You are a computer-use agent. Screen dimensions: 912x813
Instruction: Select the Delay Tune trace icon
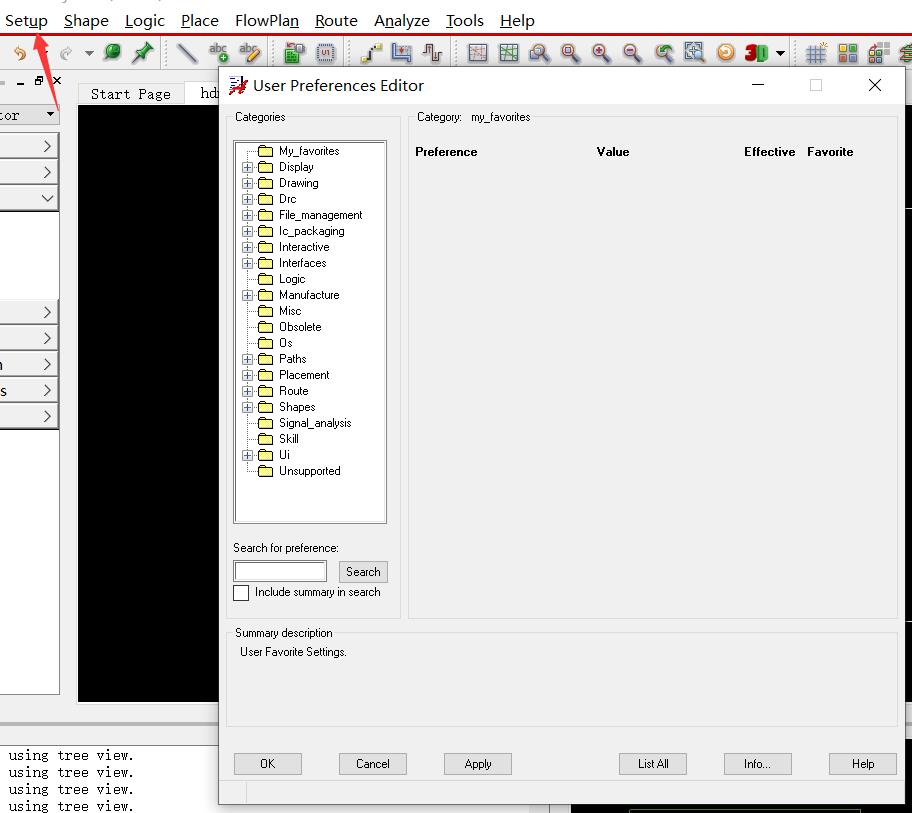point(432,53)
